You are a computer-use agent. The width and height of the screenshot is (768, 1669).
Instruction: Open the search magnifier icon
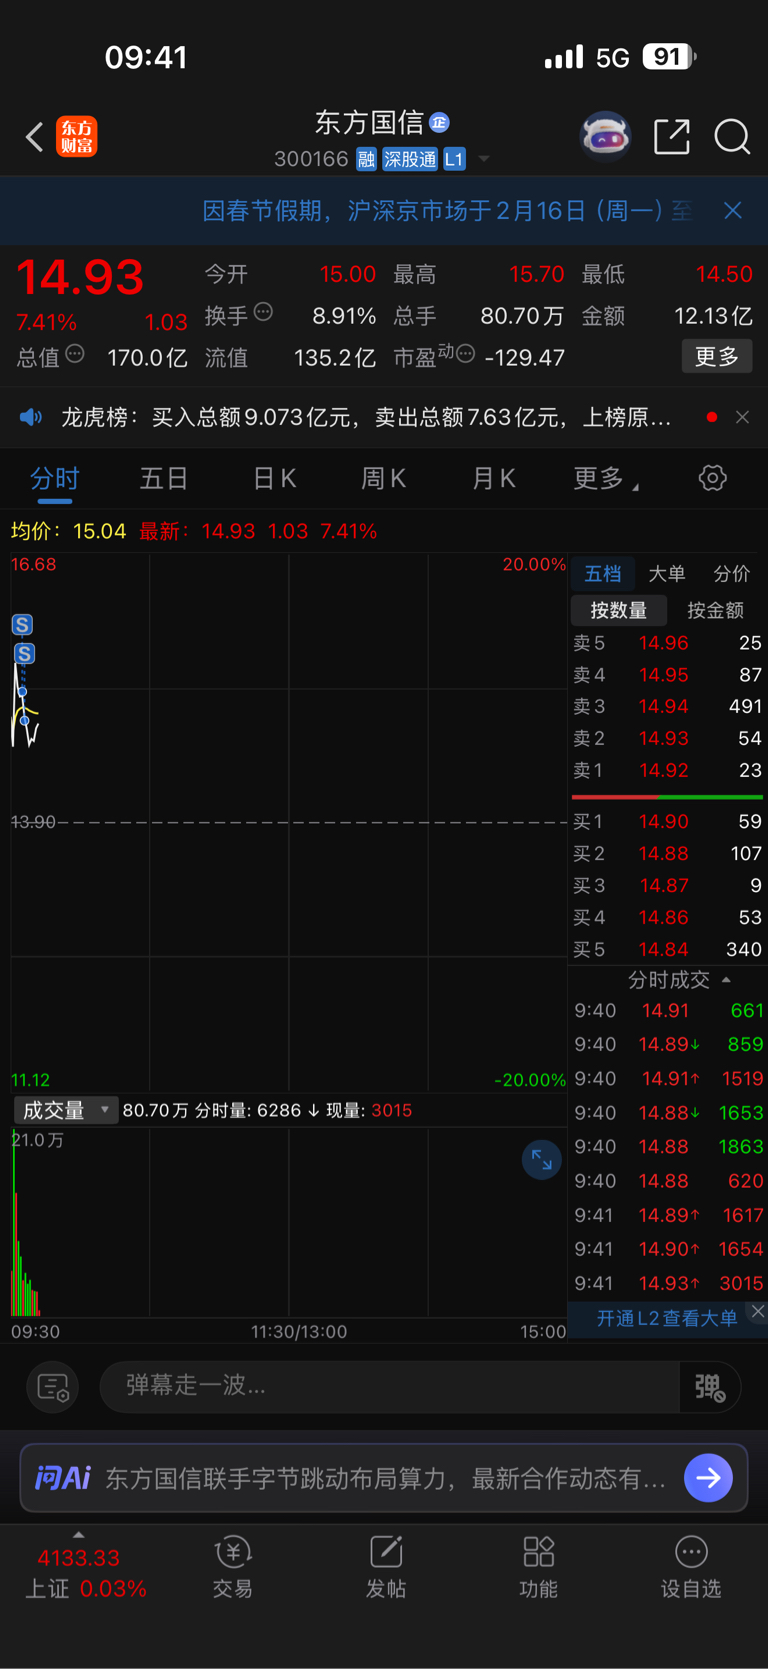732,137
